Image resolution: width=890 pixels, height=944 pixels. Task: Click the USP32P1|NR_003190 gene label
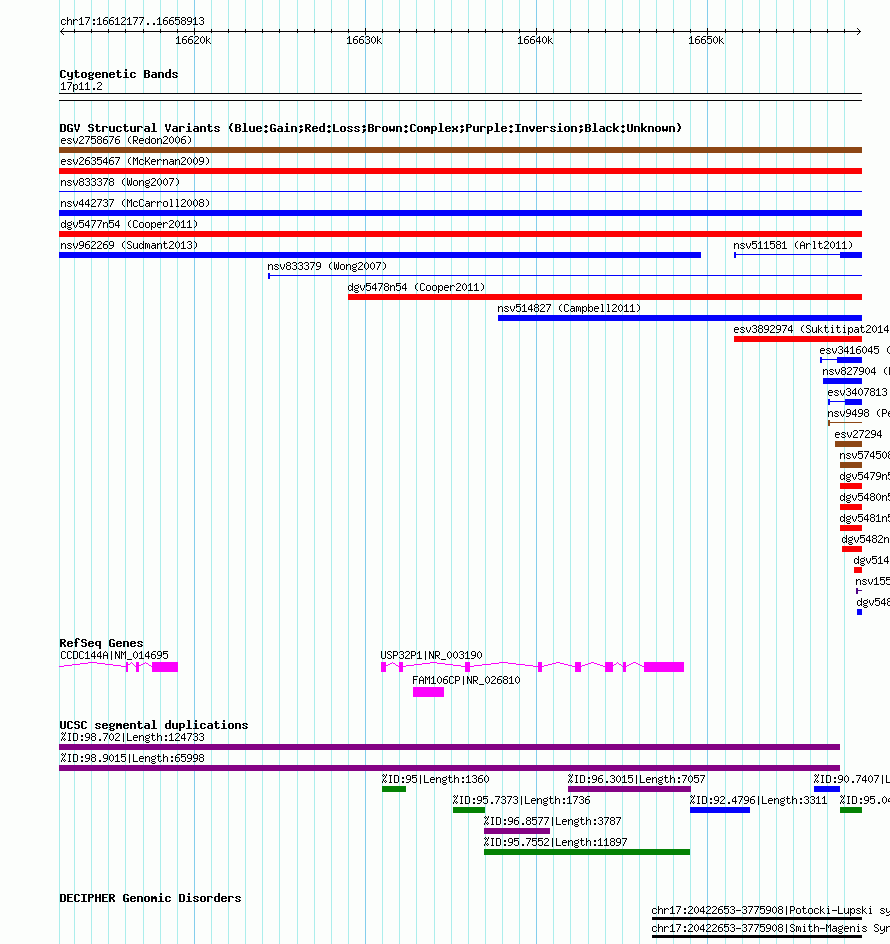(x=431, y=655)
